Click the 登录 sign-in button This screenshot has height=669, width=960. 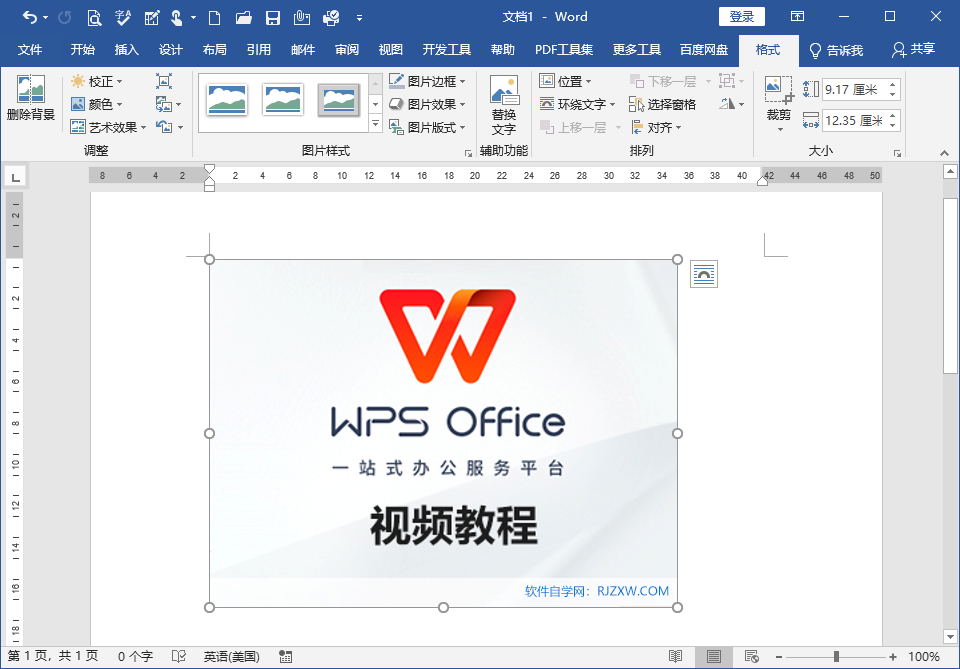point(741,17)
